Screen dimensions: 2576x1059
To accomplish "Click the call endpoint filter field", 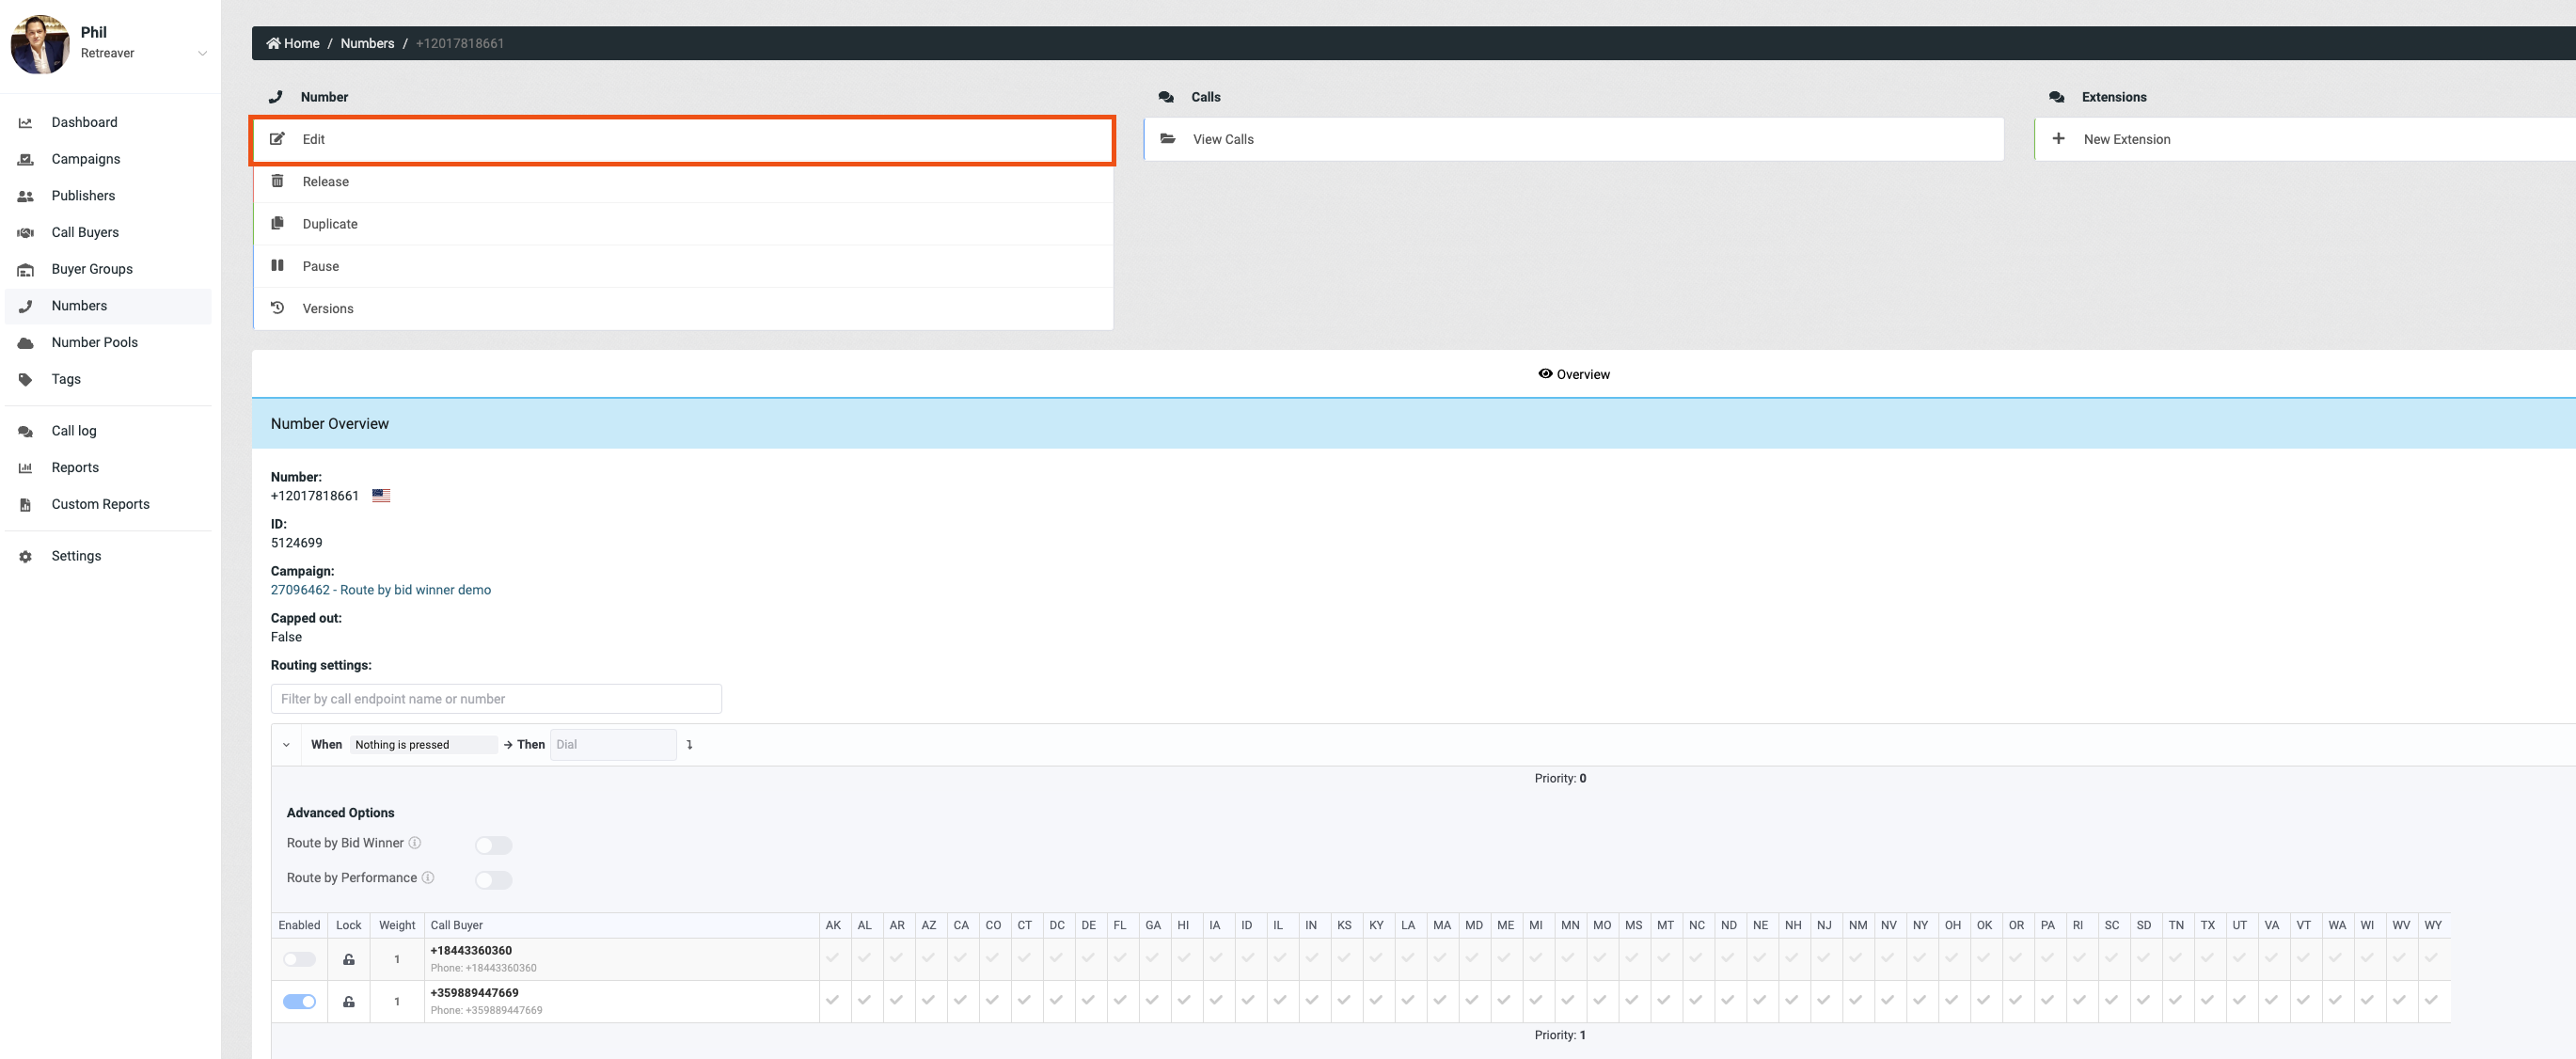I will [x=496, y=699].
